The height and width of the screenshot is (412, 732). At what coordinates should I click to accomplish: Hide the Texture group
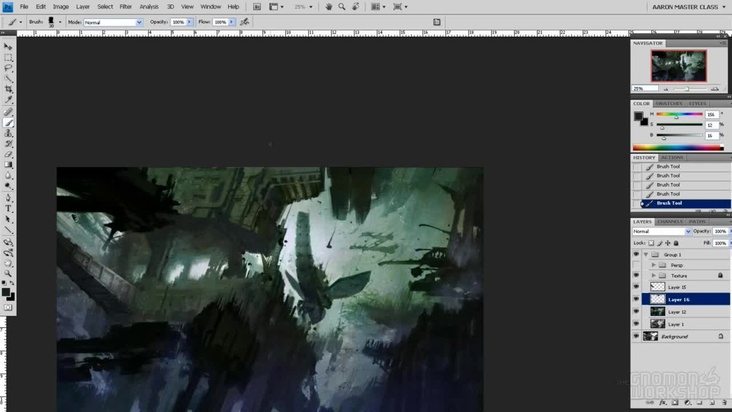(x=636, y=275)
